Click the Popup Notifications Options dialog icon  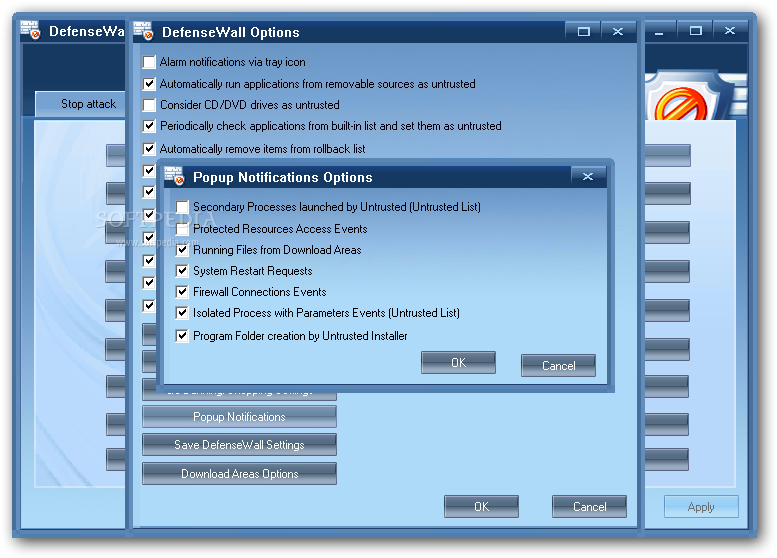click(174, 176)
